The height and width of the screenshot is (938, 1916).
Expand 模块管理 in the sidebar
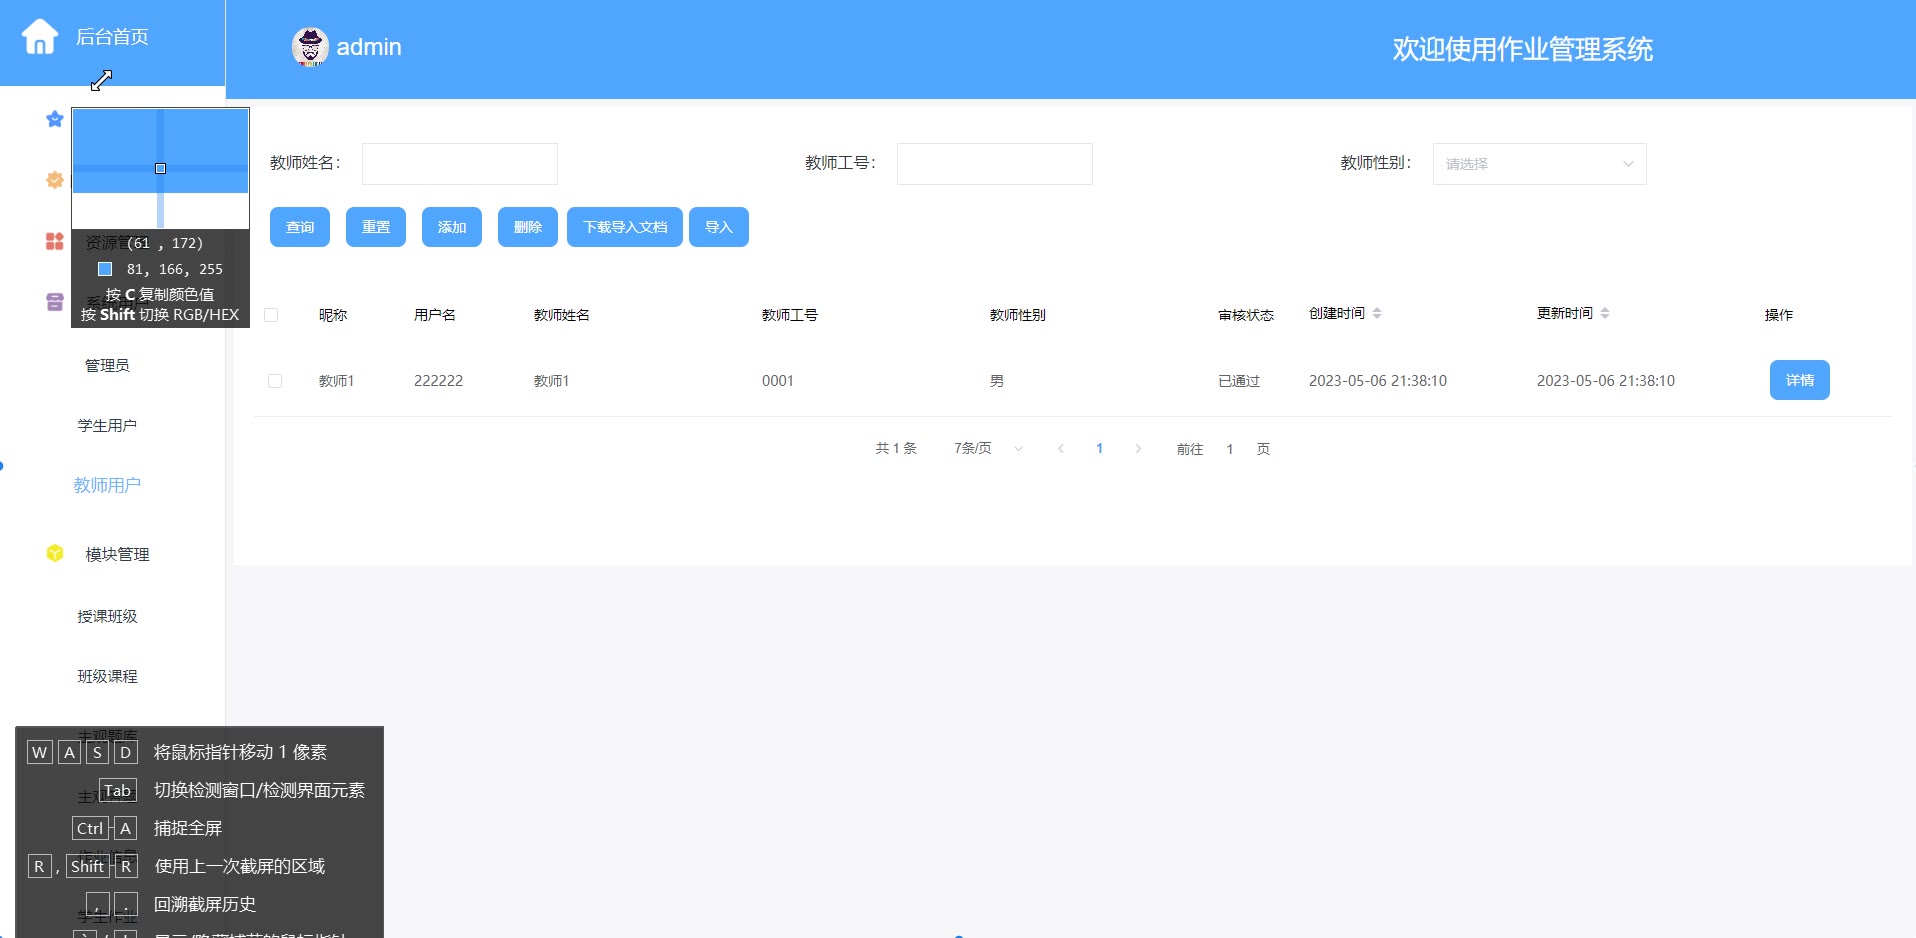coord(117,554)
